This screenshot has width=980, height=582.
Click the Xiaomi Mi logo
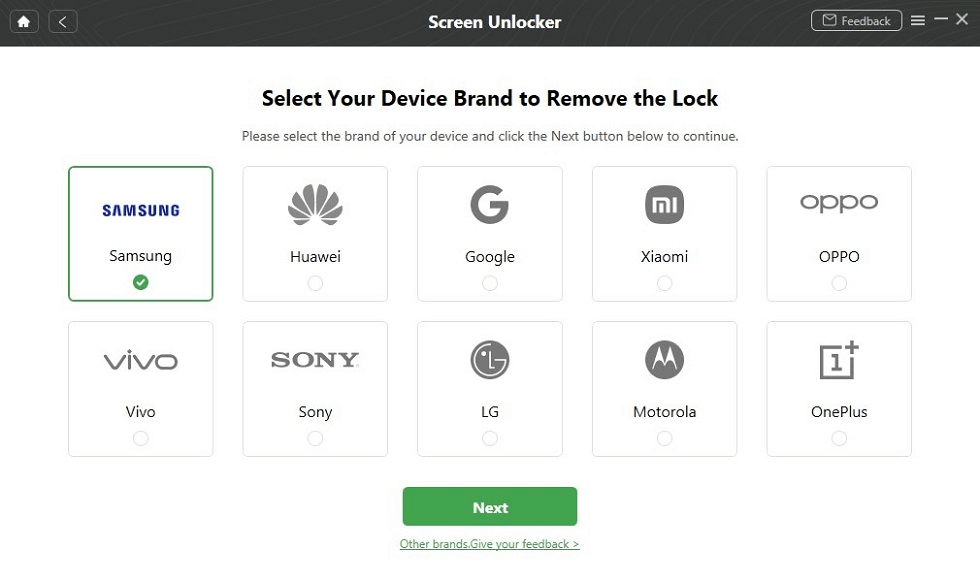point(664,203)
